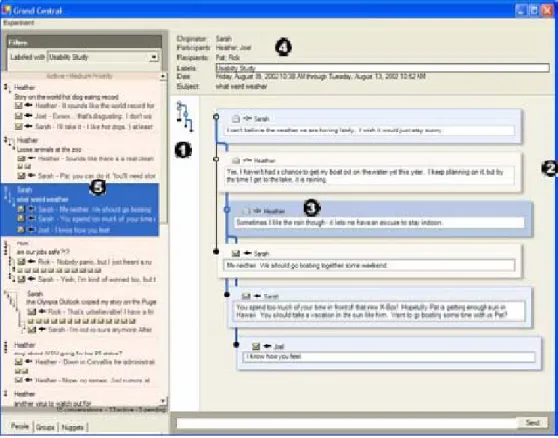The width and height of the screenshot is (558, 438).
Task: Click thread tree icon beside "Story on the world hot dog" conversation
Action: point(7,88)
